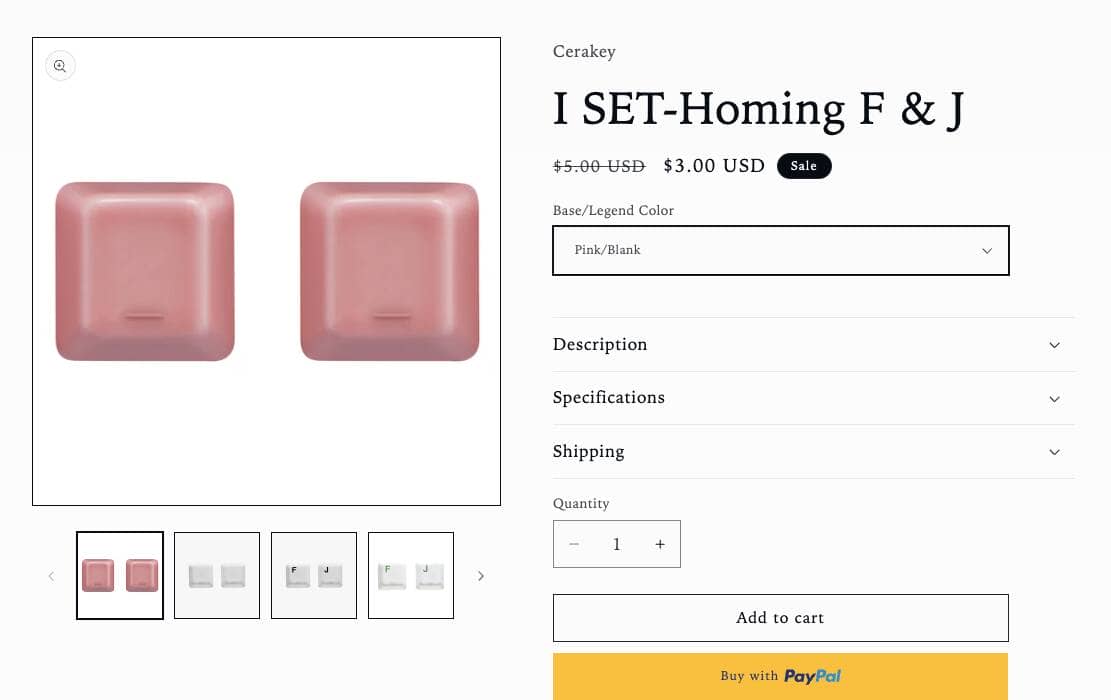The width and height of the screenshot is (1111, 700).
Task: Increase quantity with the plus button
Action: click(x=660, y=544)
